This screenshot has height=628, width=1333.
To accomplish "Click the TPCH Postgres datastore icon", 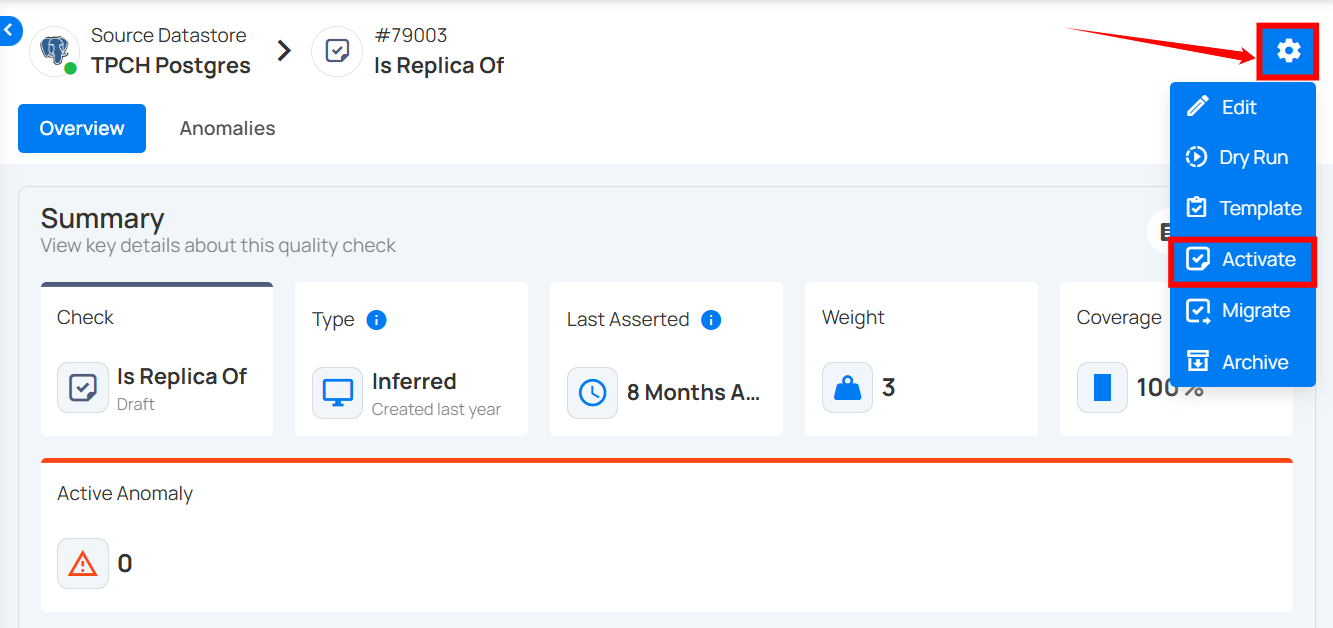I will pos(54,52).
